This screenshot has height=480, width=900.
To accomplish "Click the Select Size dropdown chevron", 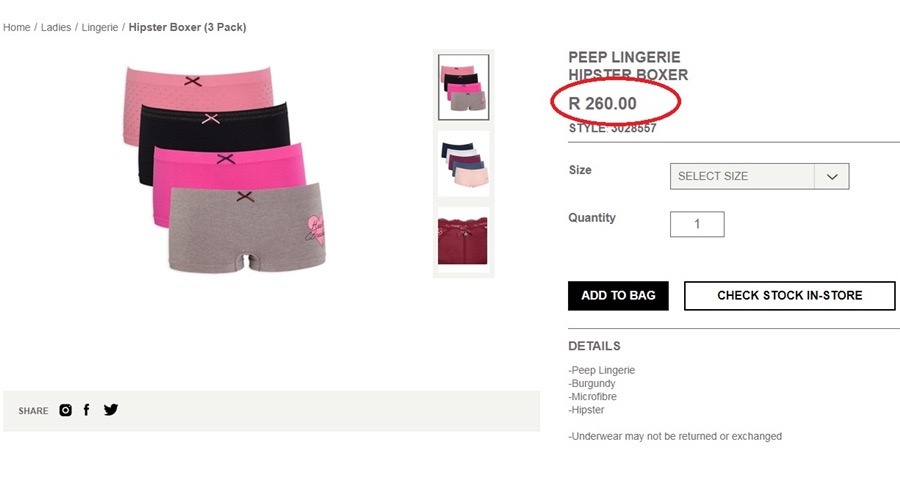I will coord(832,177).
